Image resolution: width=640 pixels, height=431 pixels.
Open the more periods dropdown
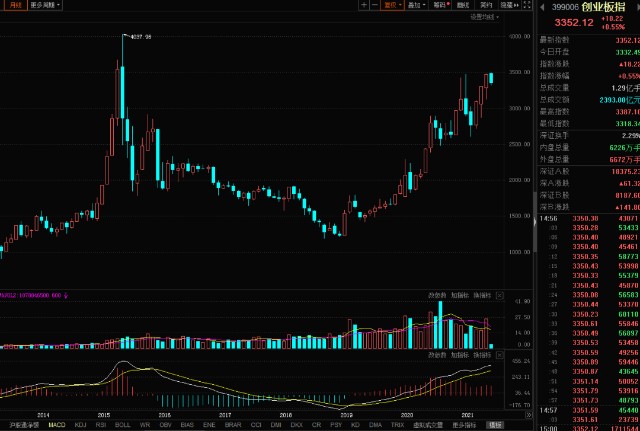(x=45, y=5)
